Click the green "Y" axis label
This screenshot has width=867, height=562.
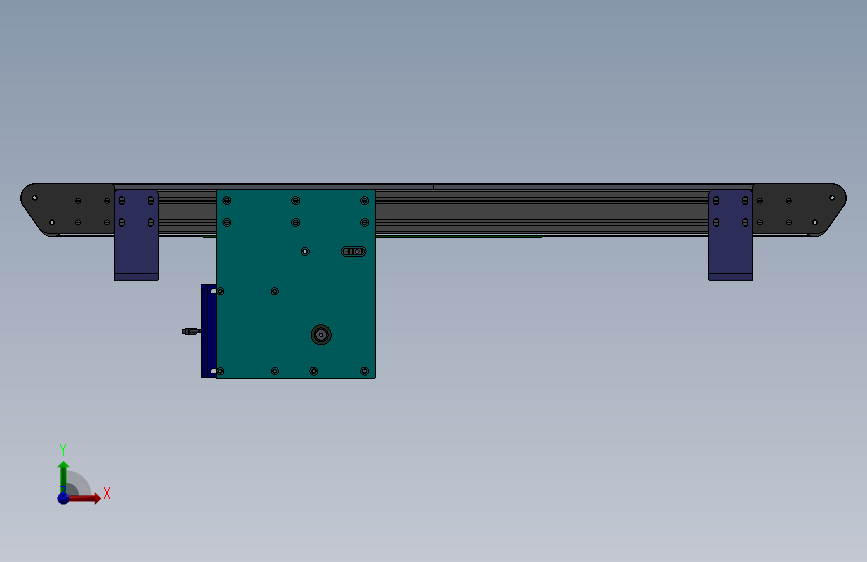pyautogui.click(x=63, y=450)
